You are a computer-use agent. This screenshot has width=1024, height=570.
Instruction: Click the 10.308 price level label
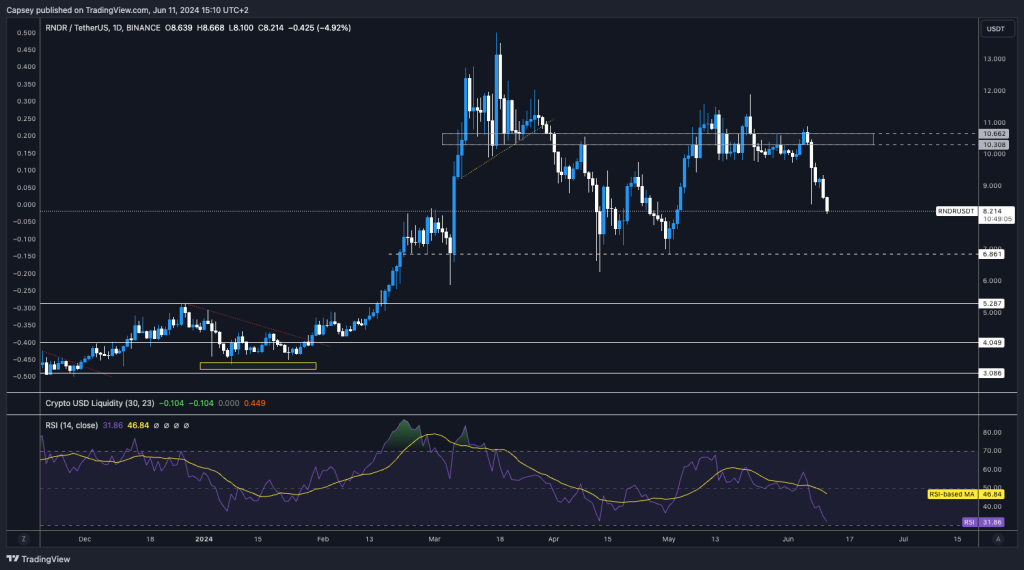994,145
